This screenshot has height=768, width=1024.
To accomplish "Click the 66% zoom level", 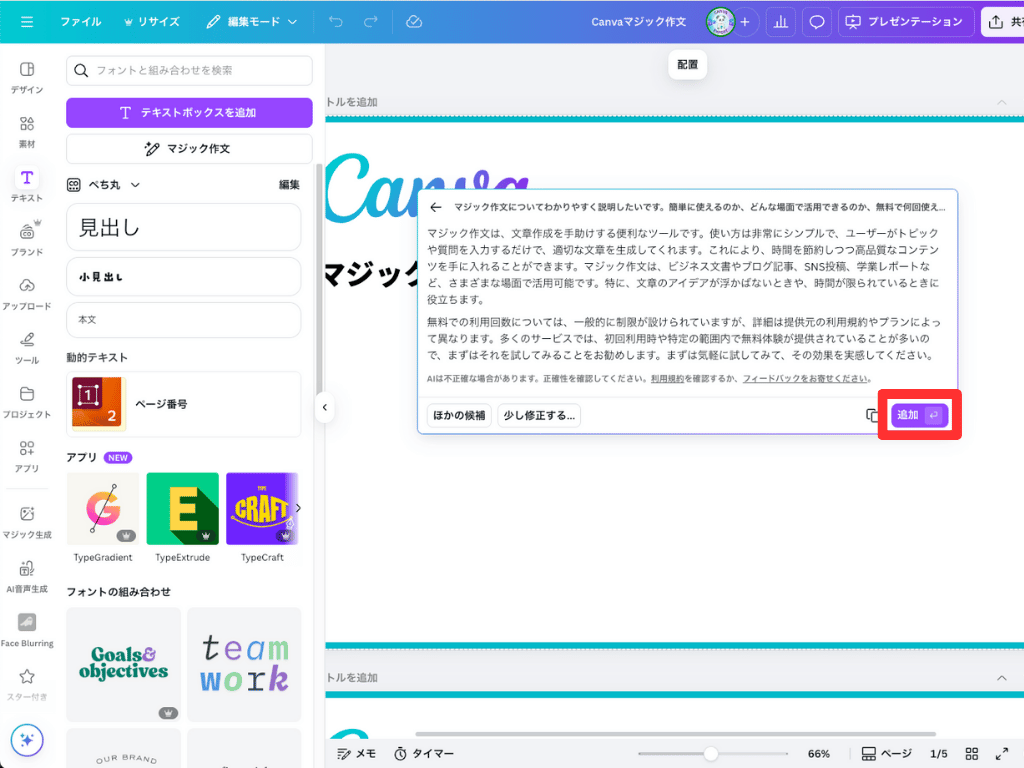I will coord(819,754).
